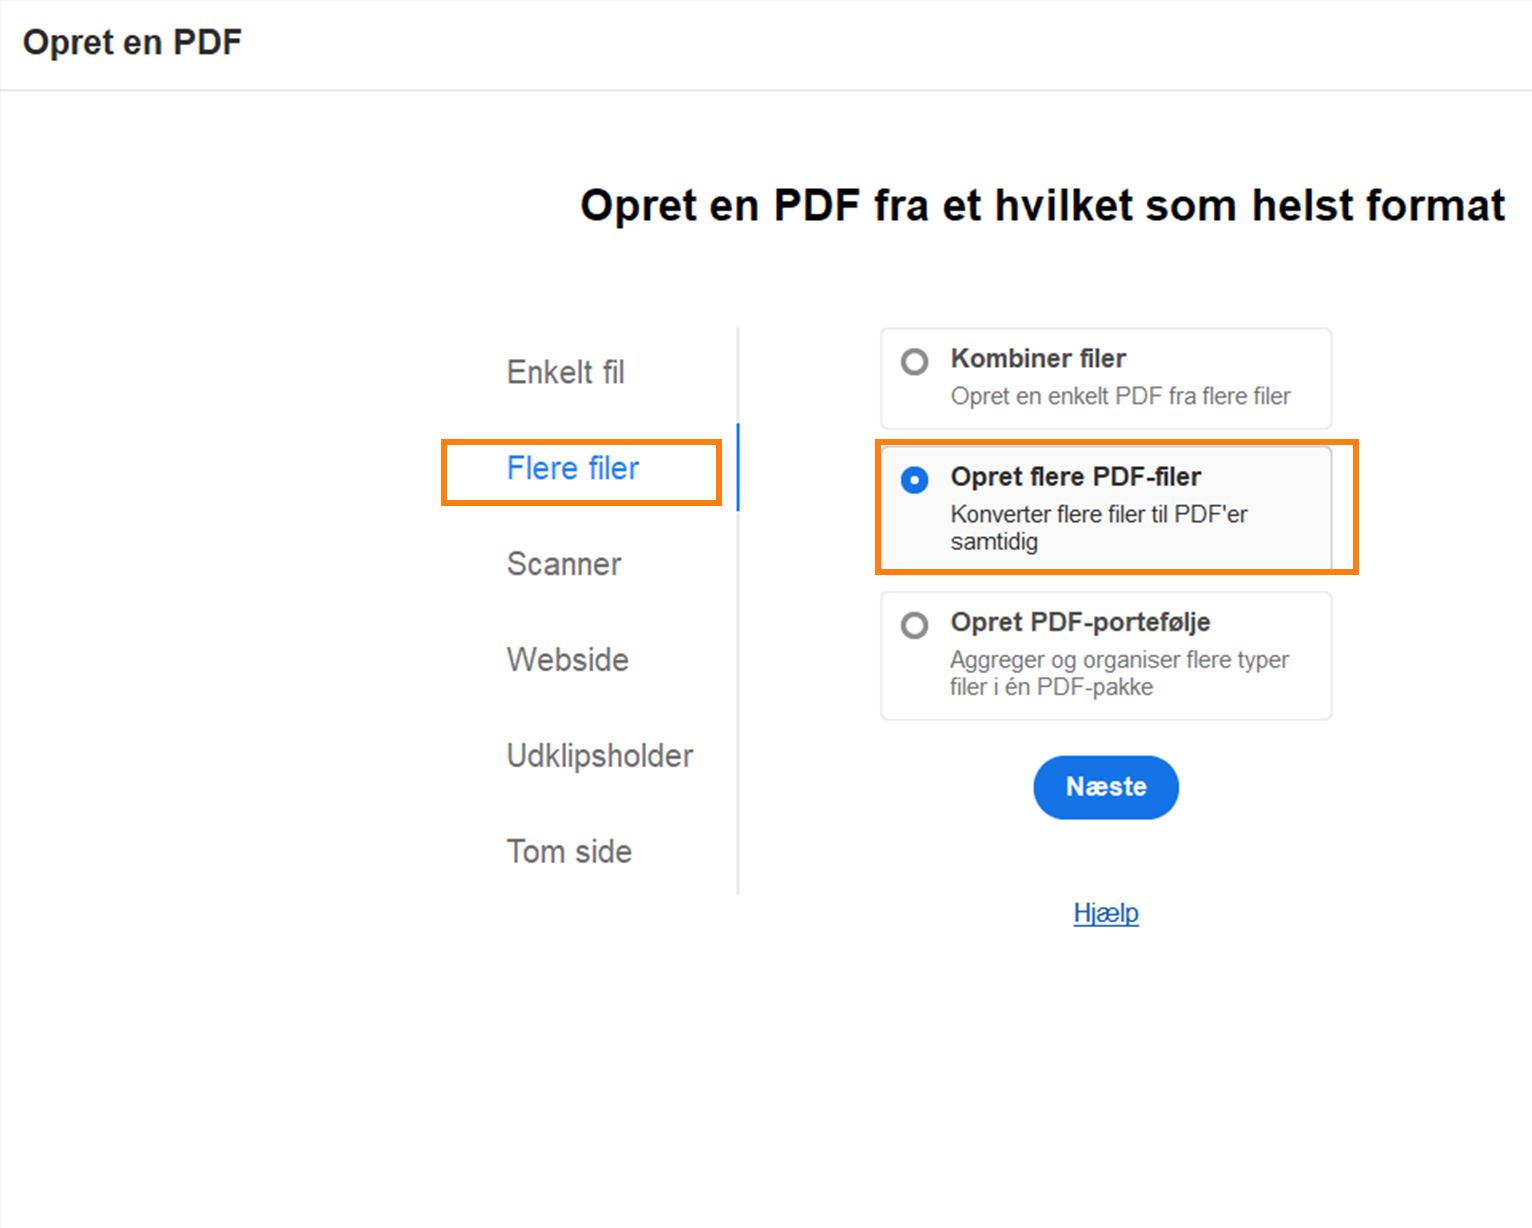Screen dimensions: 1532x1228
Task: Switch to the Enkelt fil tab
Action: [566, 372]
